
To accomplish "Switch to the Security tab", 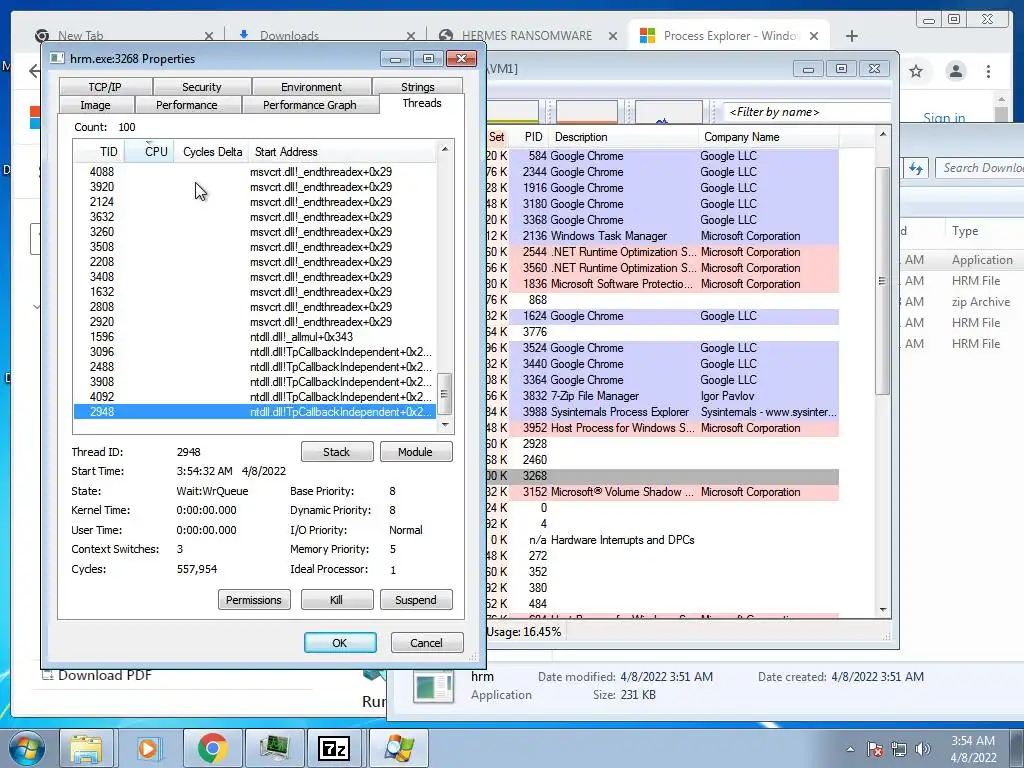I will coord(202,87).
